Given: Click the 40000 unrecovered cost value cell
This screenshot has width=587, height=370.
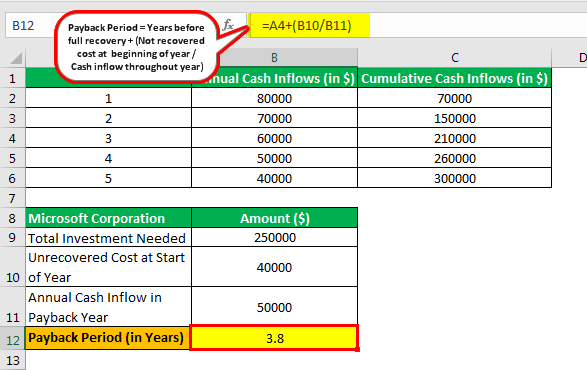Looking at the screenshot, I should (274, 267).
